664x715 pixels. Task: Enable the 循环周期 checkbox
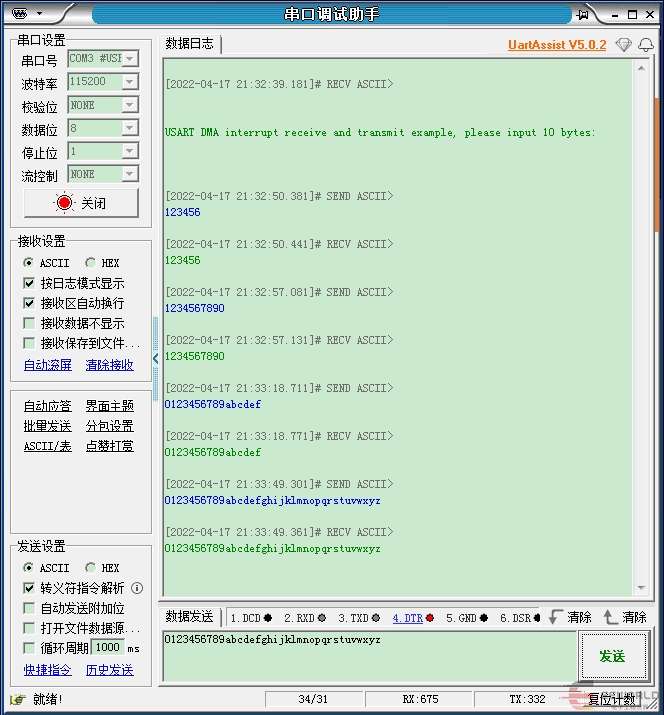click(x=30, y=648)
